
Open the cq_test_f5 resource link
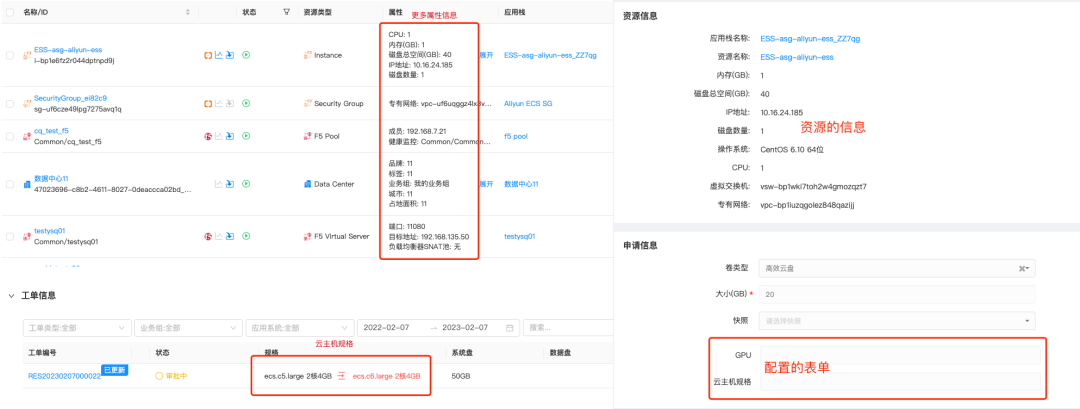[x=51, y=130]
